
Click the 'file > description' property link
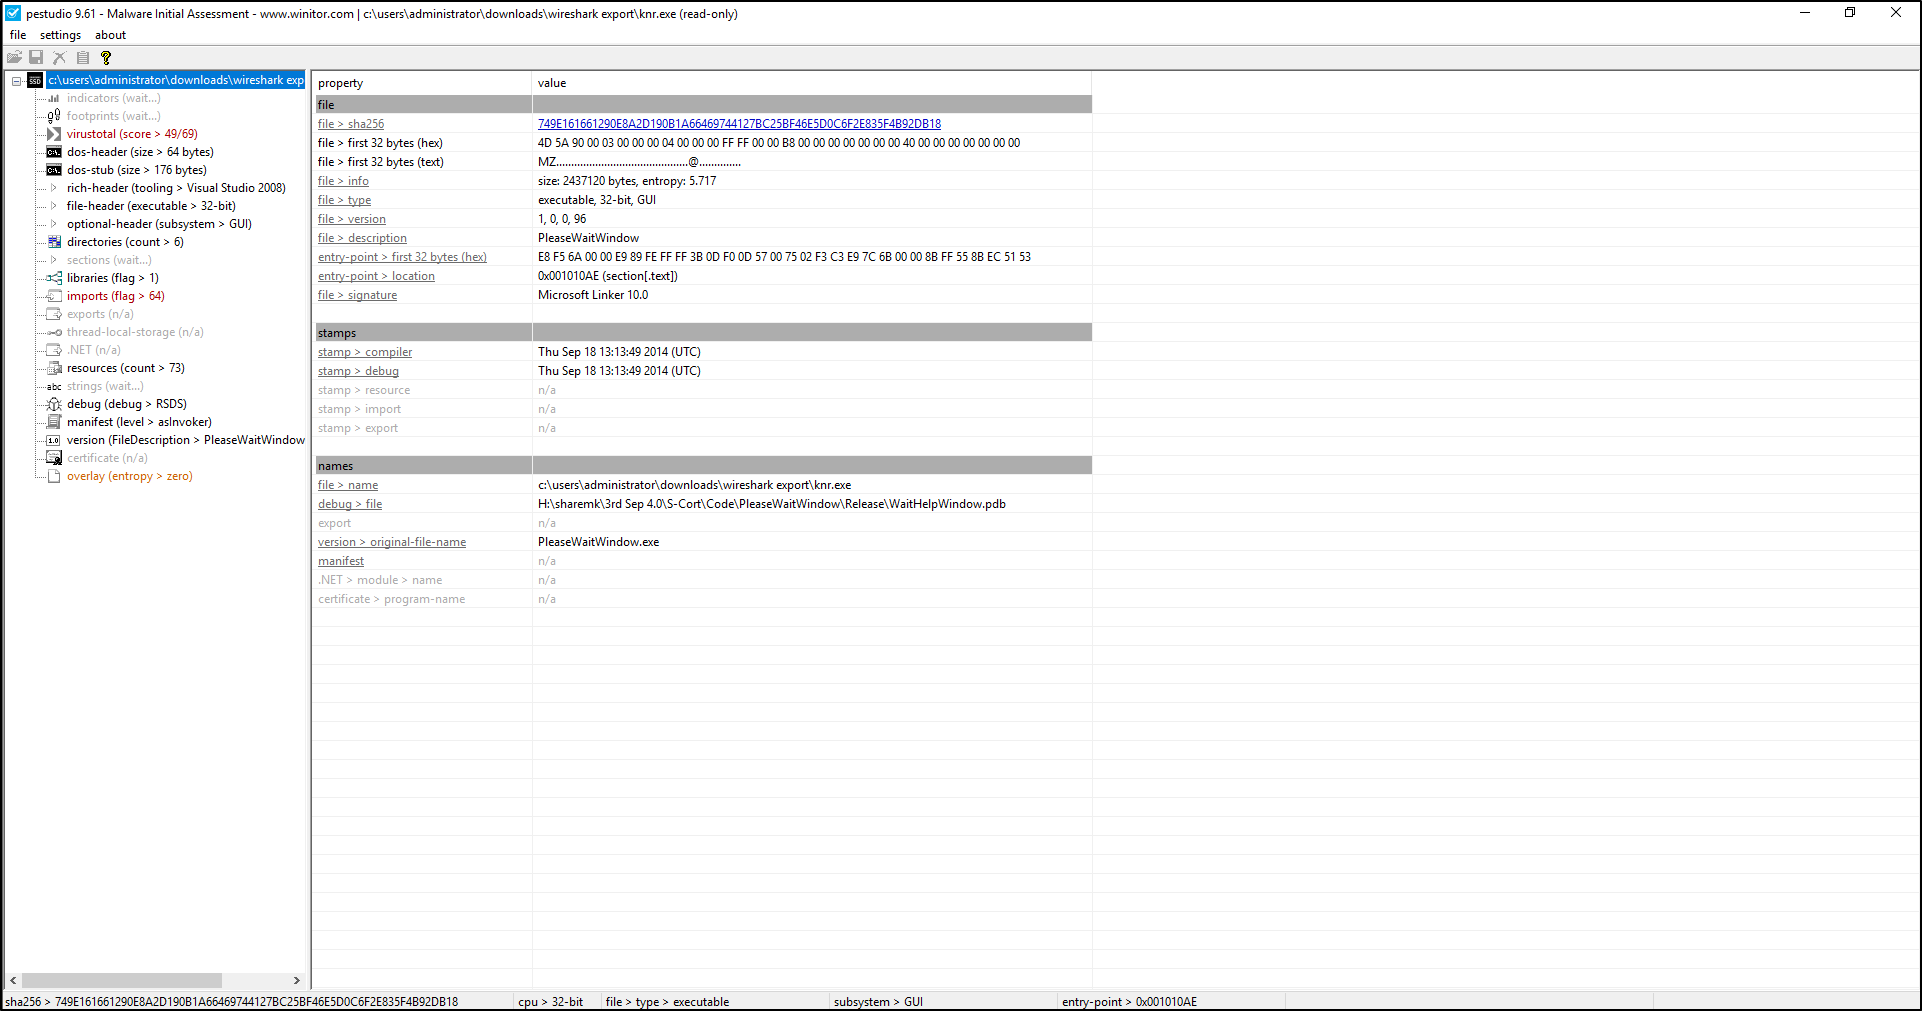(x=362, y=238)
